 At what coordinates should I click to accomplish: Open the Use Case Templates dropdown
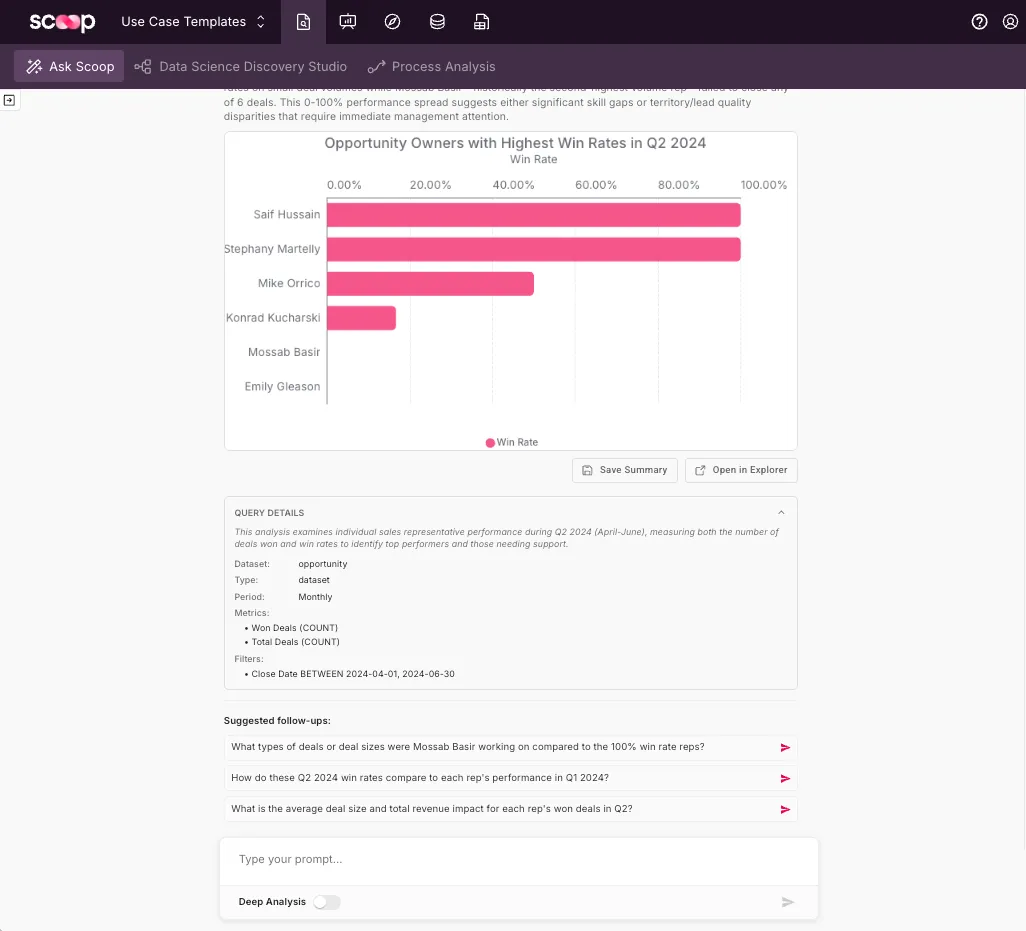pyautogui.click(x=190, y=21)
